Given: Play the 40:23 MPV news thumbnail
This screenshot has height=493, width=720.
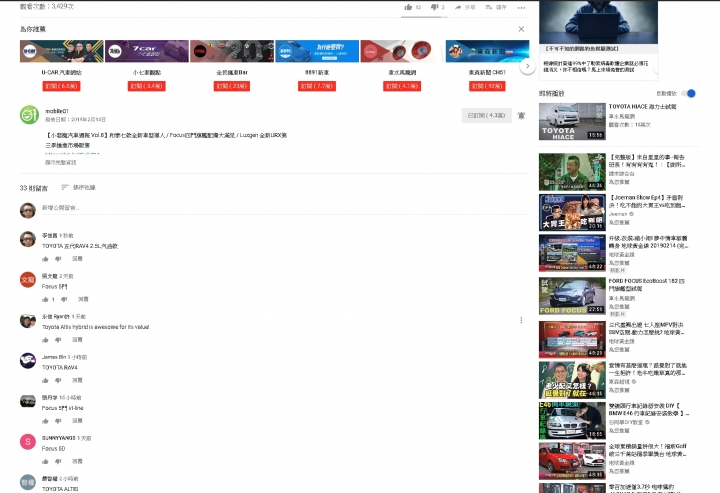Looking at the screenshot, I should (572, 340).
